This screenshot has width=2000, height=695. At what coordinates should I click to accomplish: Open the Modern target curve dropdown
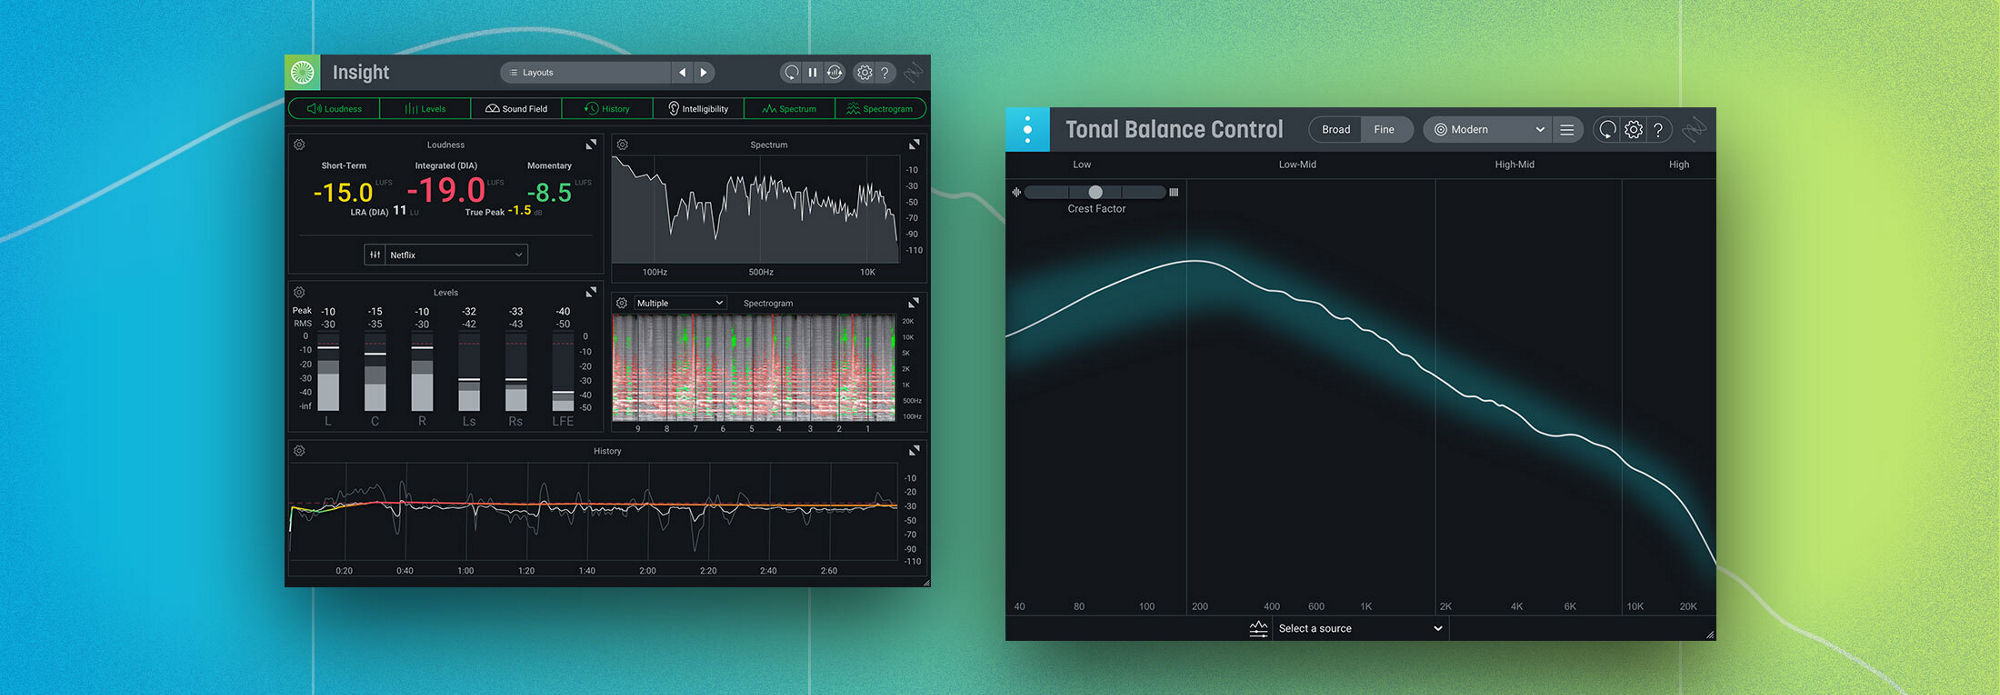point(1488,130)
